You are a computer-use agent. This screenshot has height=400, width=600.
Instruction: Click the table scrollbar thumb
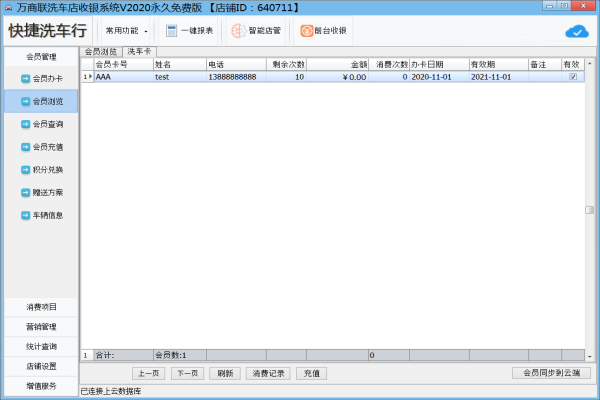coord(590,210)
